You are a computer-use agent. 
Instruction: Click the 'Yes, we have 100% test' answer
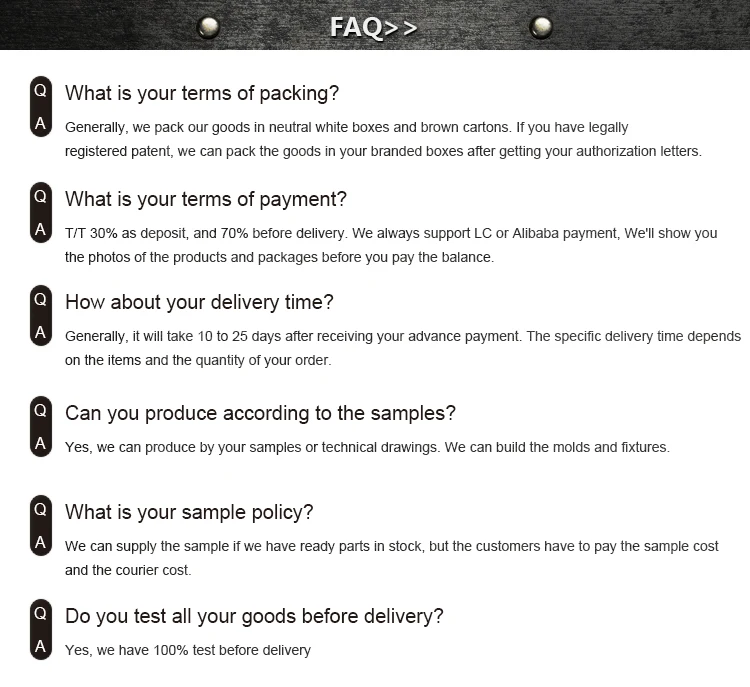point(188,650)
